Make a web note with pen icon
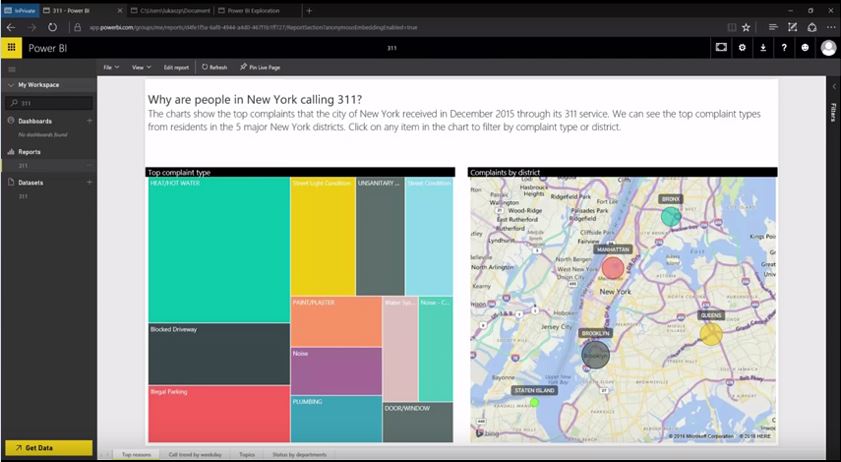The width and height of the screenshot is (841, 462). click(x=792, y=27)
